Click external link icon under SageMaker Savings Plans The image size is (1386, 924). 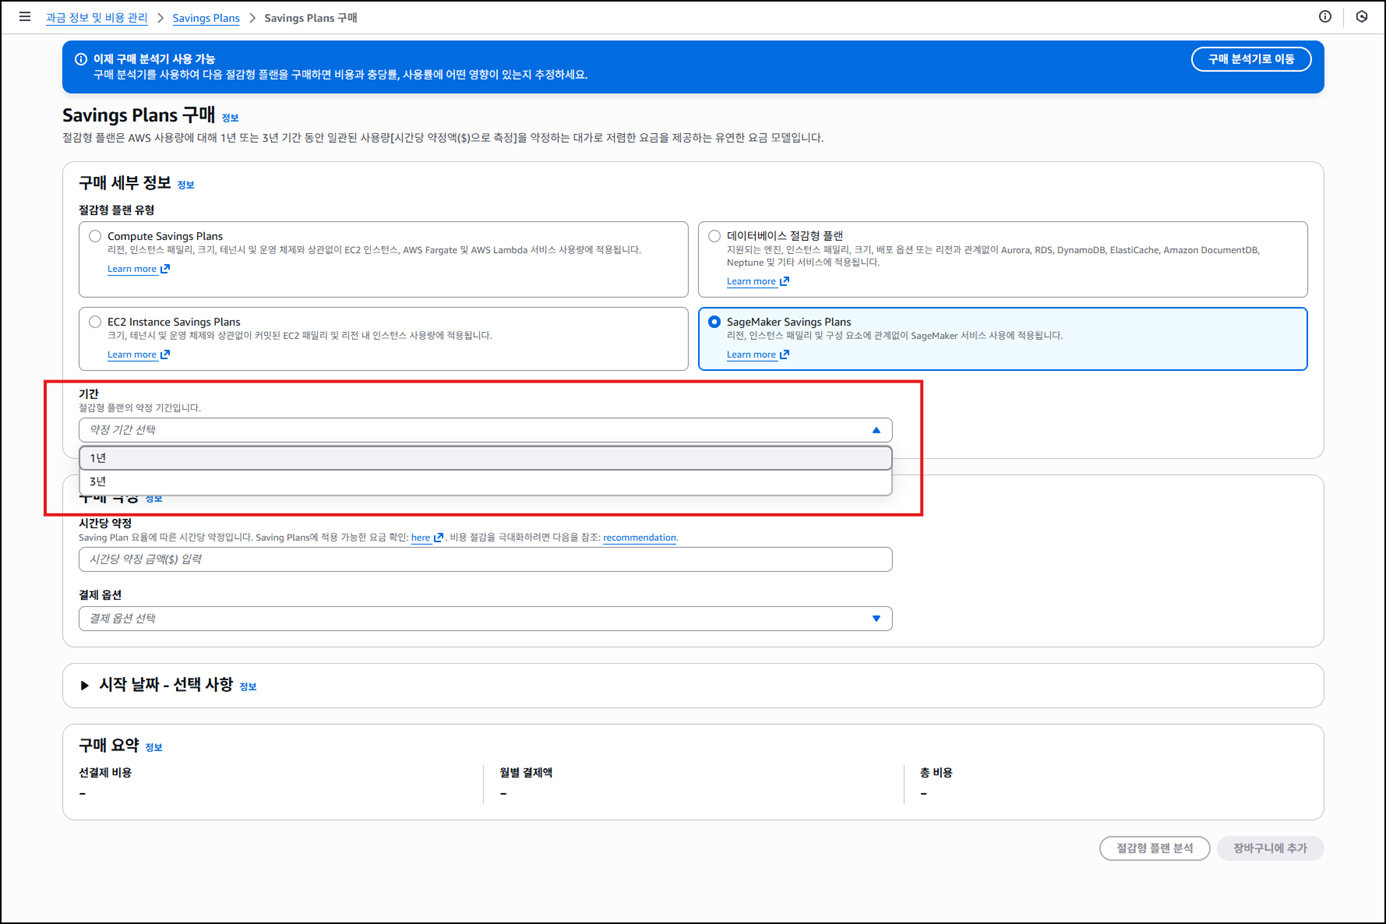(784, 355)
